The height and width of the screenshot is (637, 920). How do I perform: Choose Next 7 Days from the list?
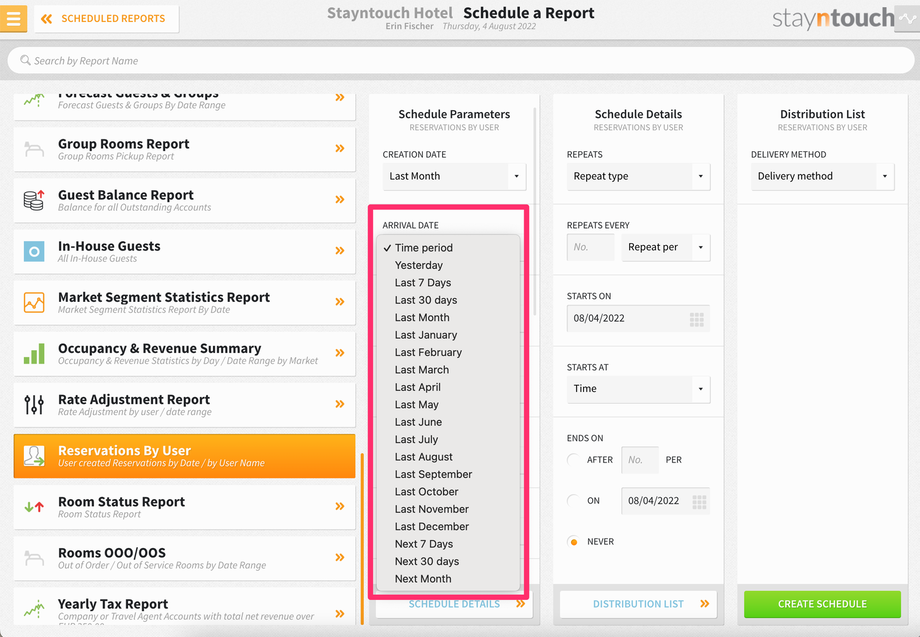(448, 544)
